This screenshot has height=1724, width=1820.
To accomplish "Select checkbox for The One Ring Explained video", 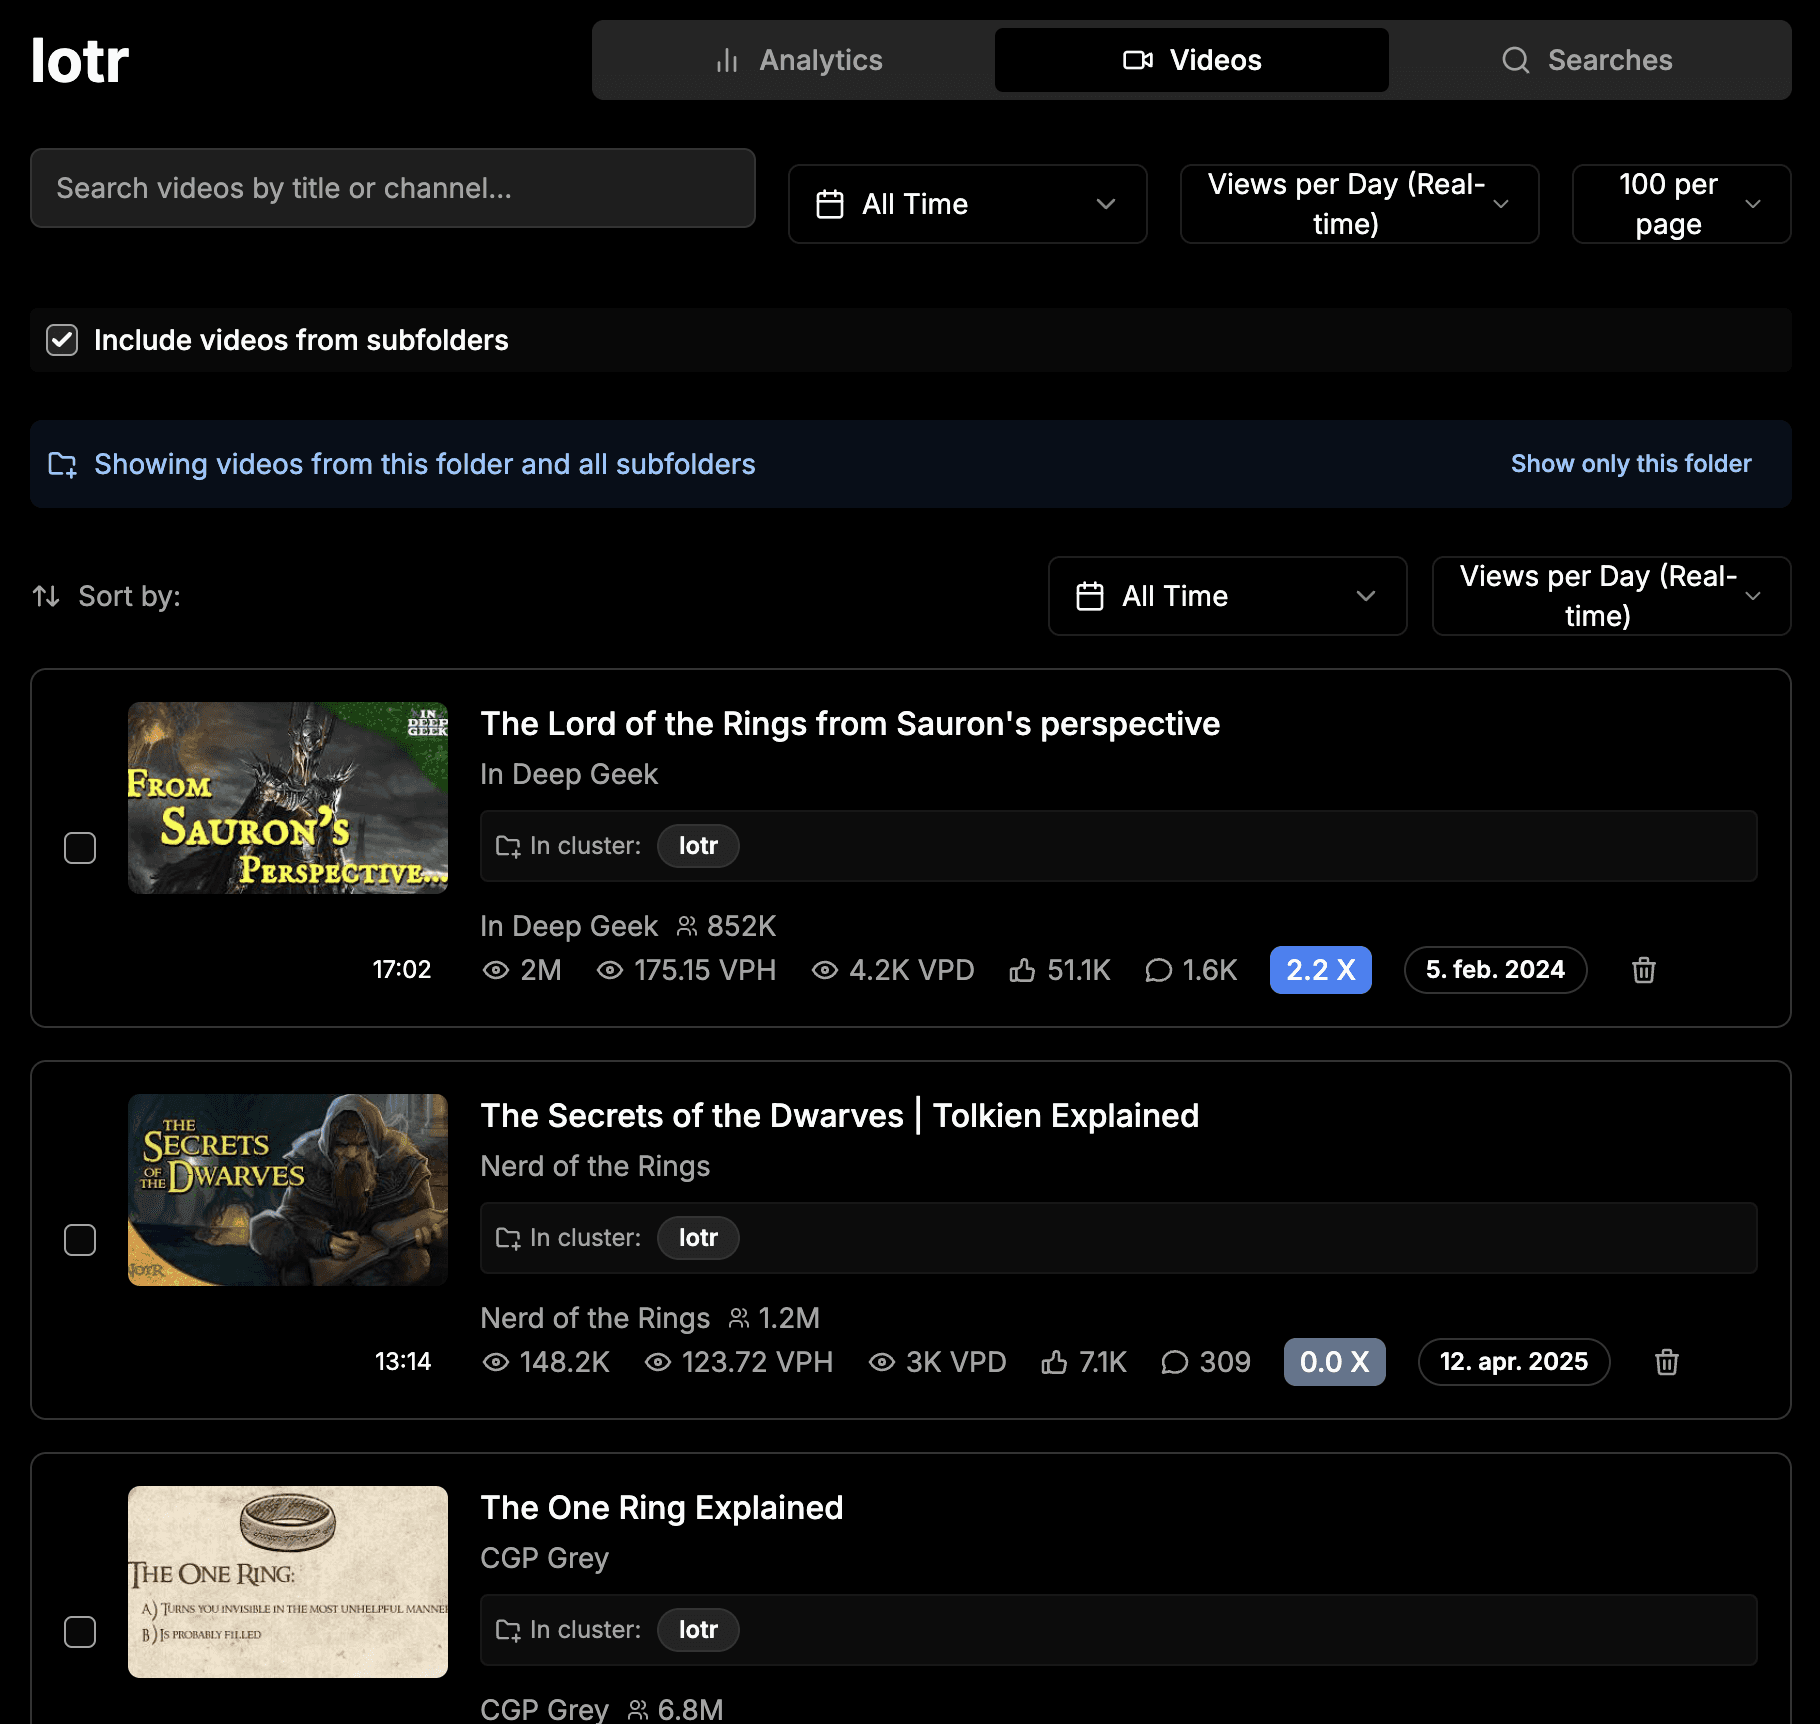I will click(80, 1632).
